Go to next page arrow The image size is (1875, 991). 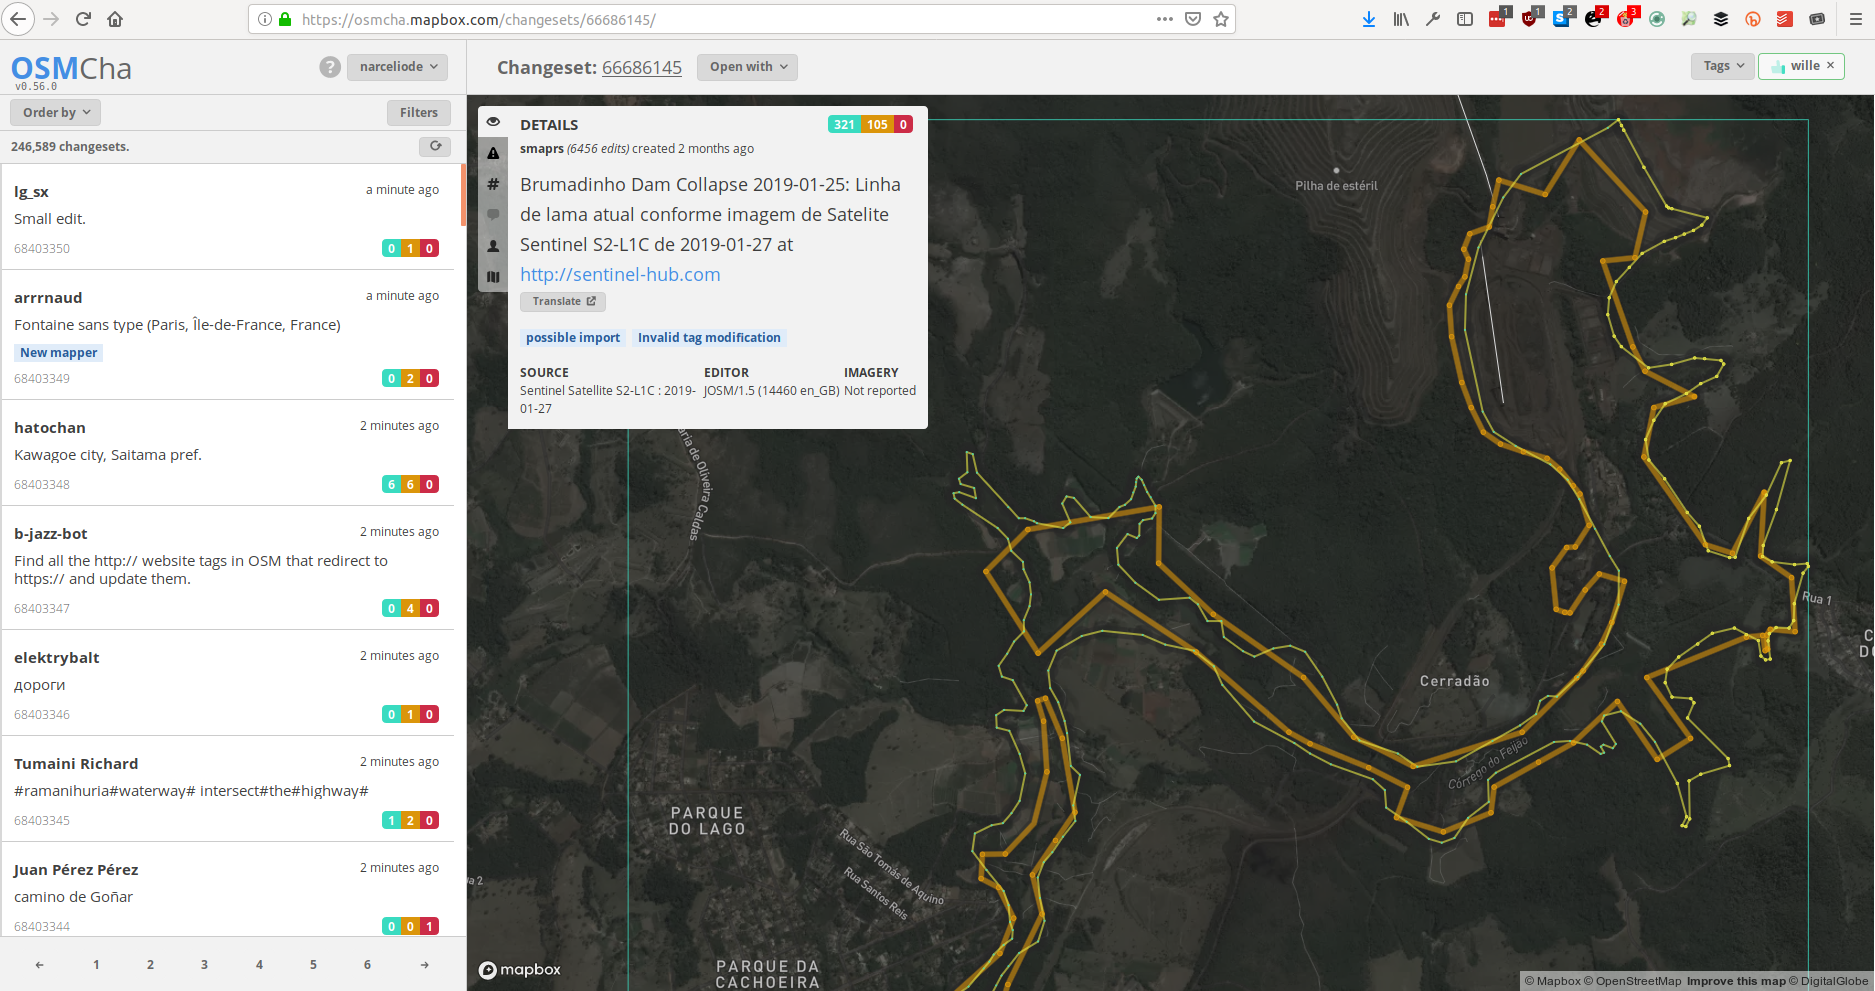[425, 965]
